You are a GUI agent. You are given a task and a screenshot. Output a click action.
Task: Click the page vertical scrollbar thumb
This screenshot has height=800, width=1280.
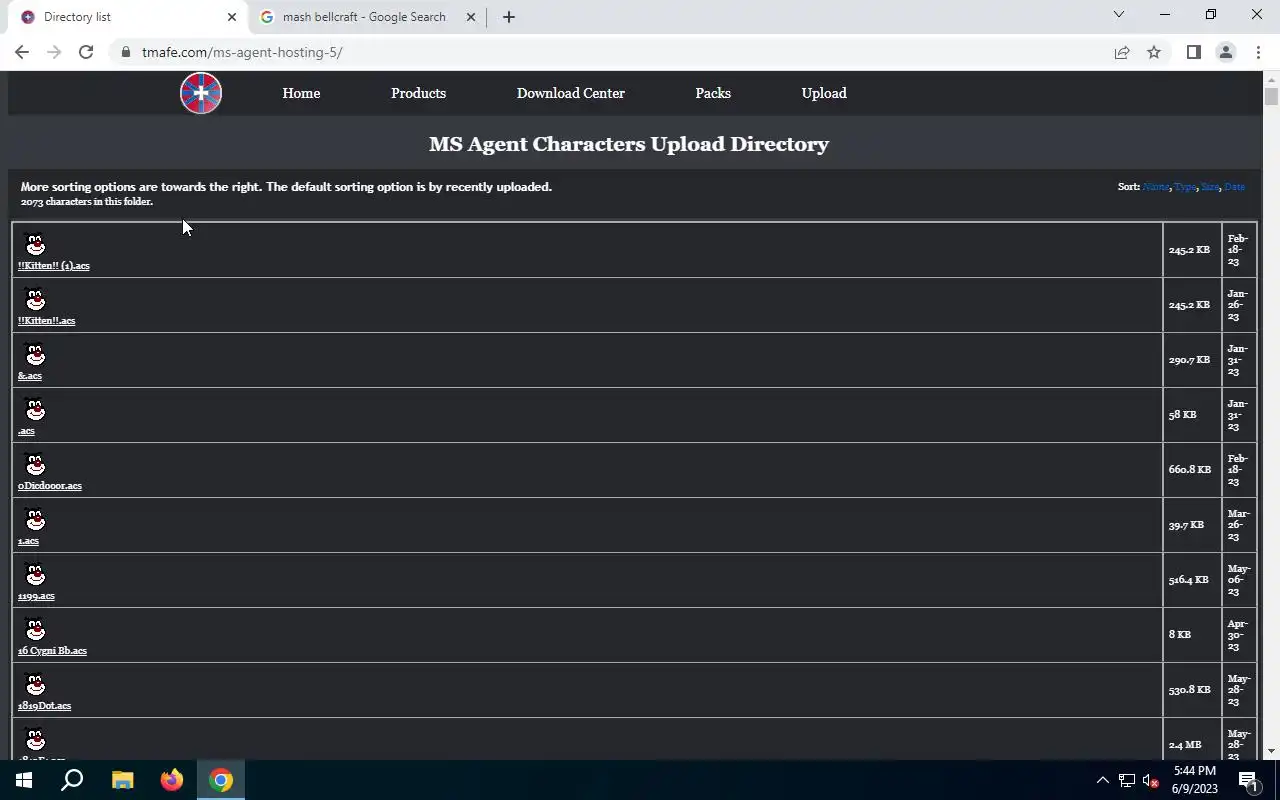[x=1271, y=97]
